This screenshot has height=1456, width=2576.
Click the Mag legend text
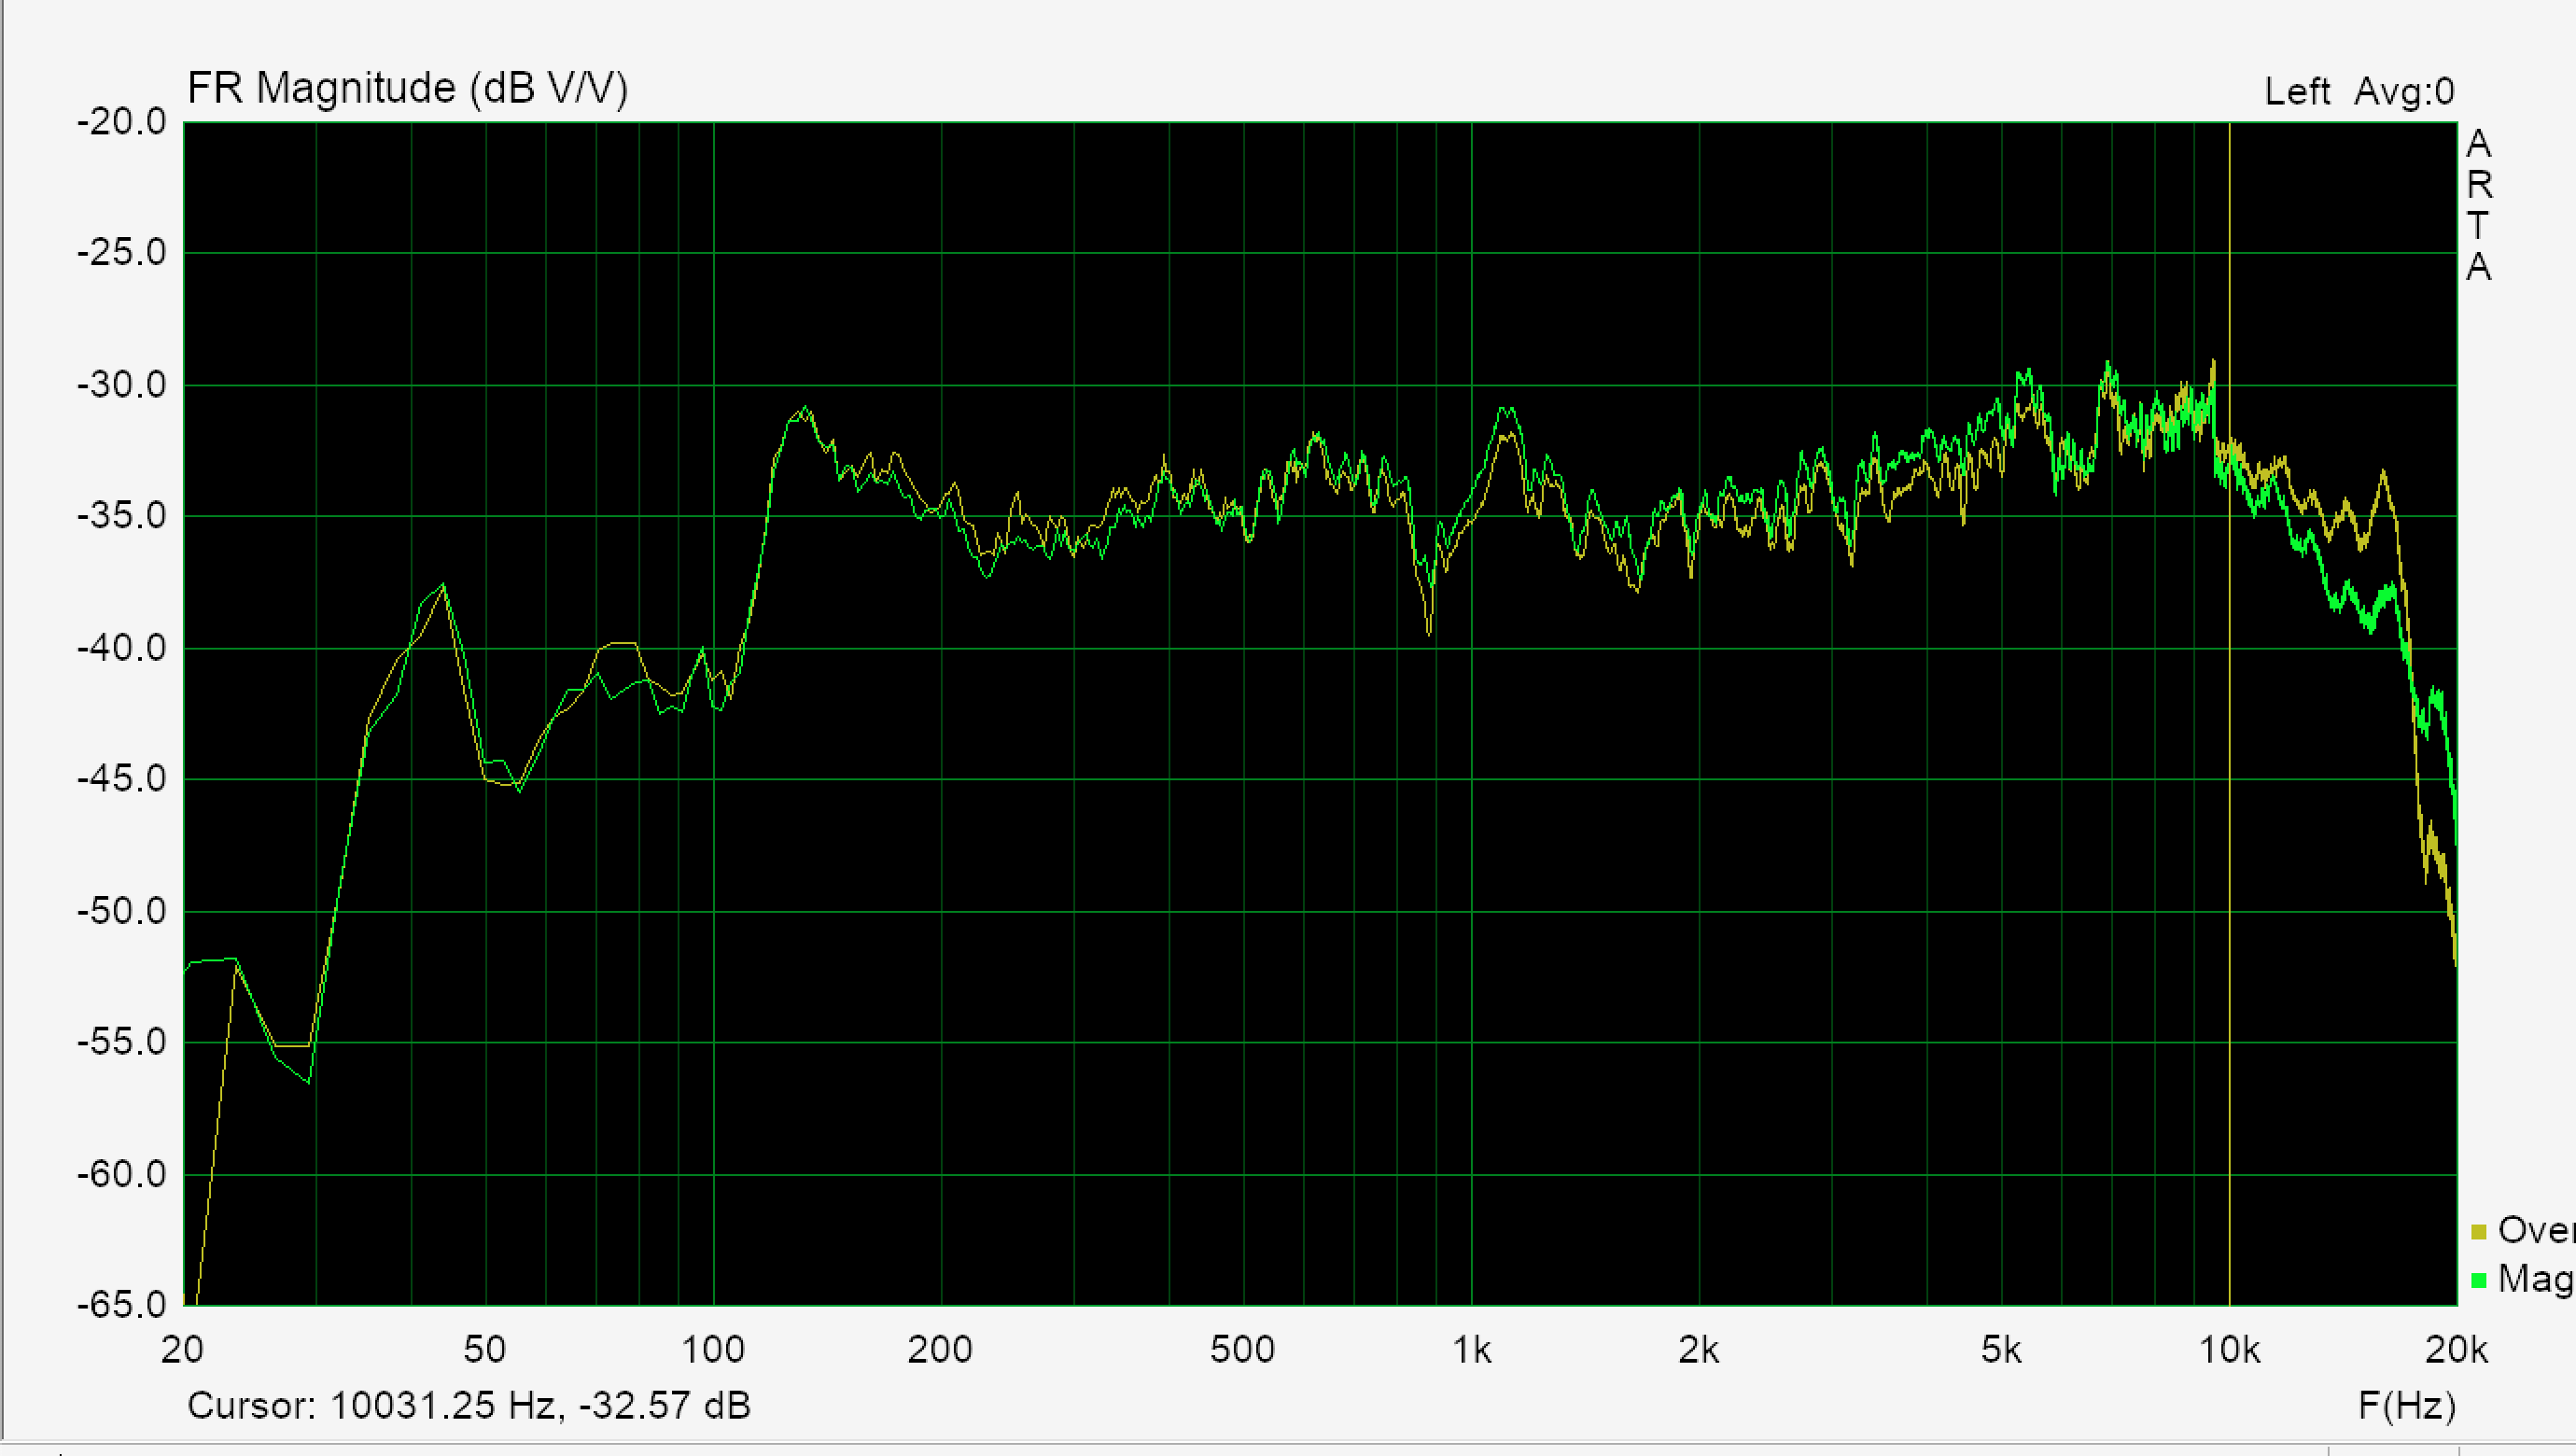click(2536, 1279)
